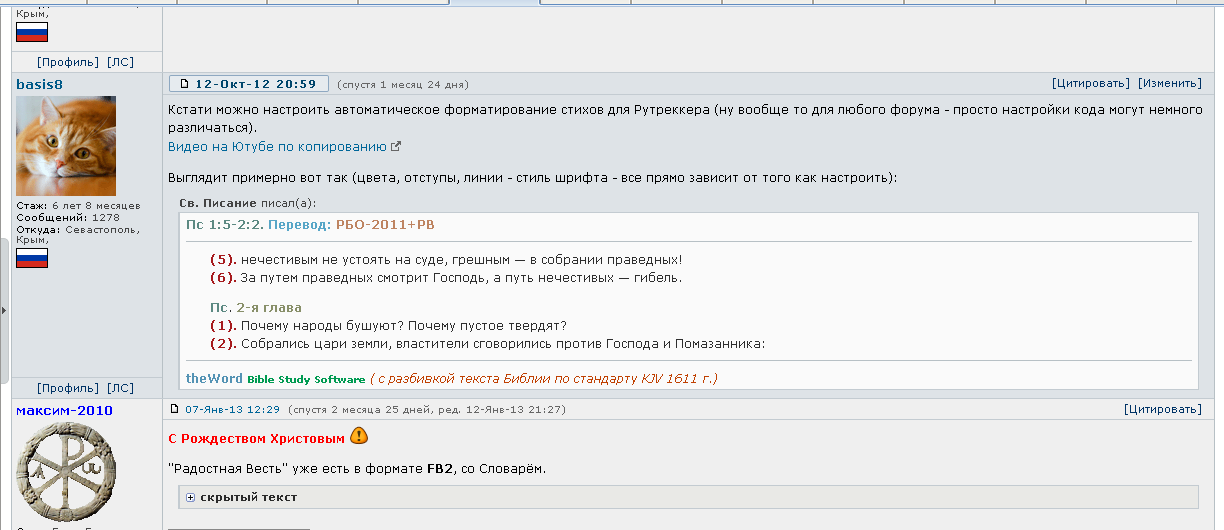1224x530 pixels.
Task: Quote basis8's post with Цитировать
Action: click(1091, 83)
